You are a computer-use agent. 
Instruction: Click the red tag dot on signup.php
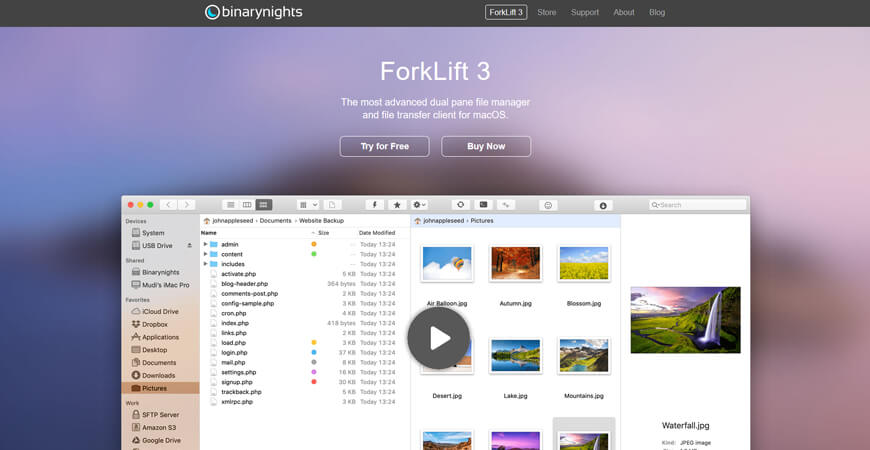coord(313,382)
